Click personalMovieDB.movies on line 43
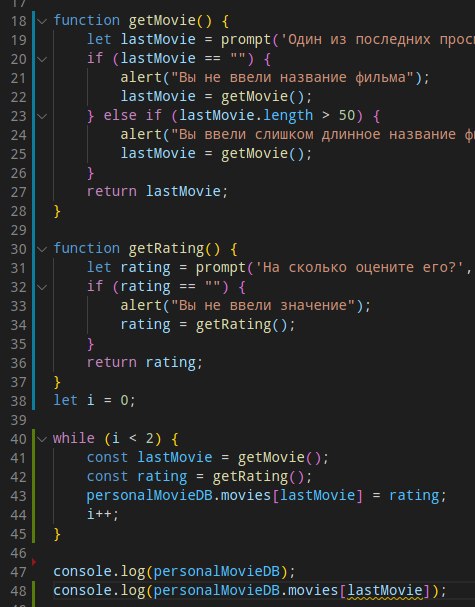This screenshot has height=607, width=475. [178, 496]
